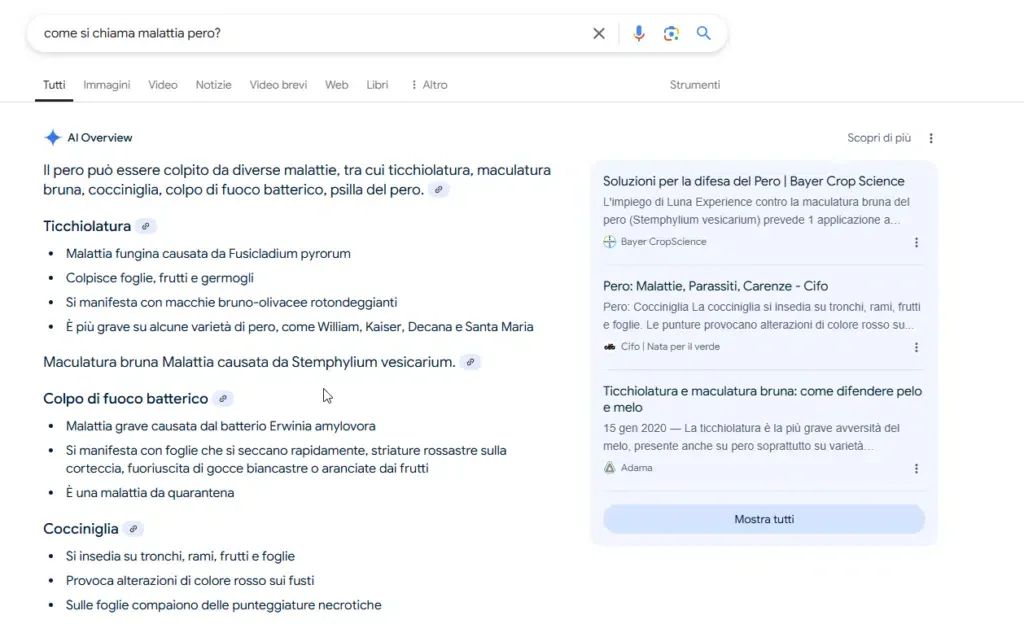Screen dimensions: 1024x624
Task: Click the magnifying glass search icon
Action: 704,33
